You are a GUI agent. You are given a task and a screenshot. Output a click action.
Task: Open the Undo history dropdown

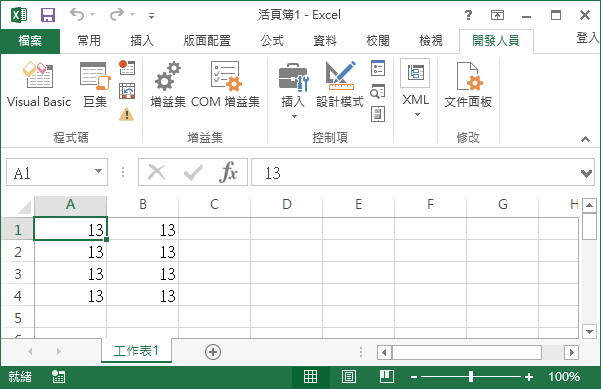point(92,15)
